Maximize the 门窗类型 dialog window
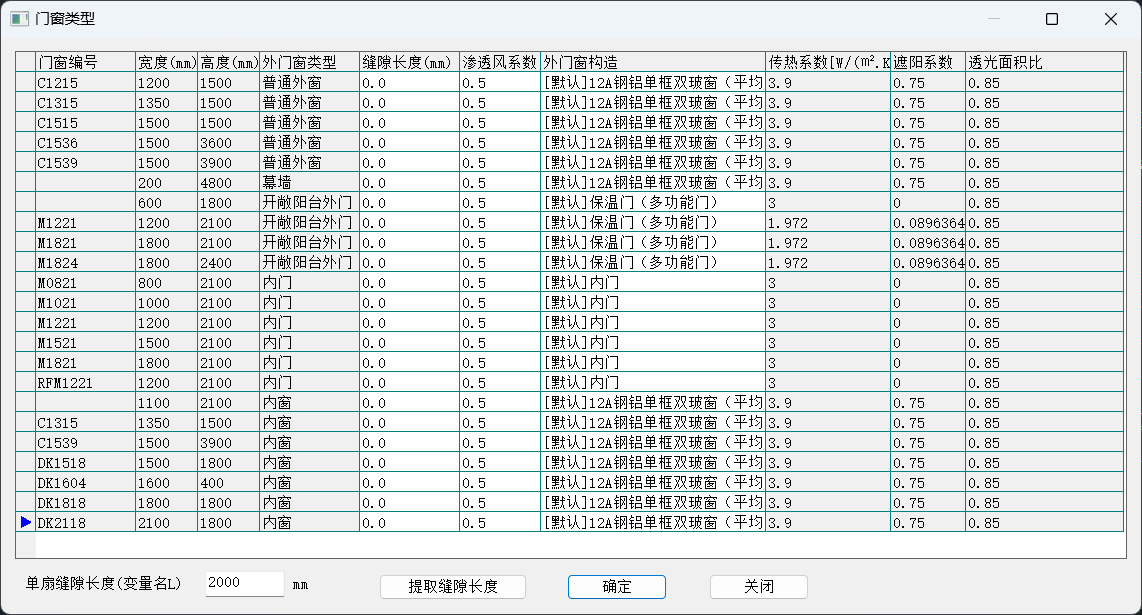 tap(1051, 19)
